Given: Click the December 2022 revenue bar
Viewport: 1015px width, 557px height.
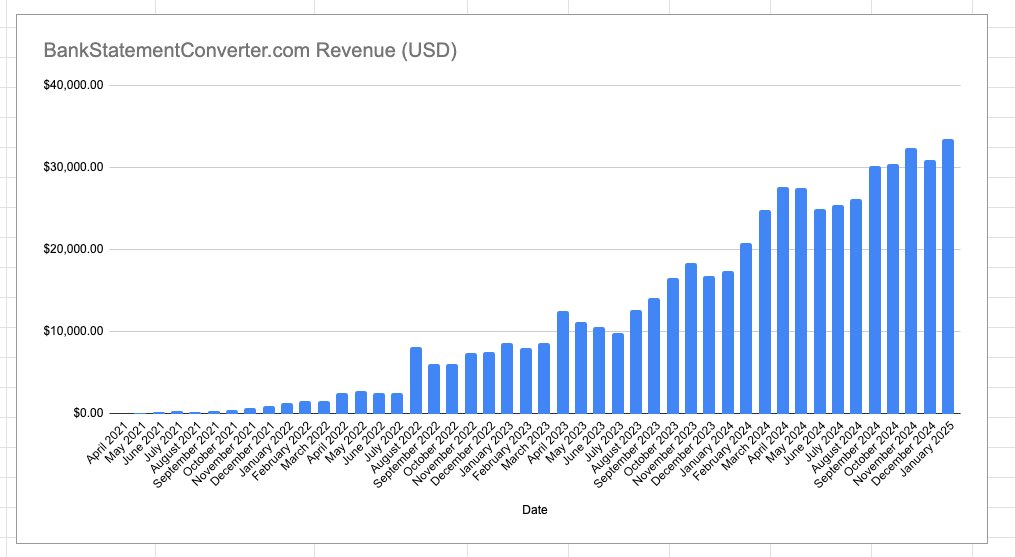Looking at the screenshot, I should [x=489, y=383].
